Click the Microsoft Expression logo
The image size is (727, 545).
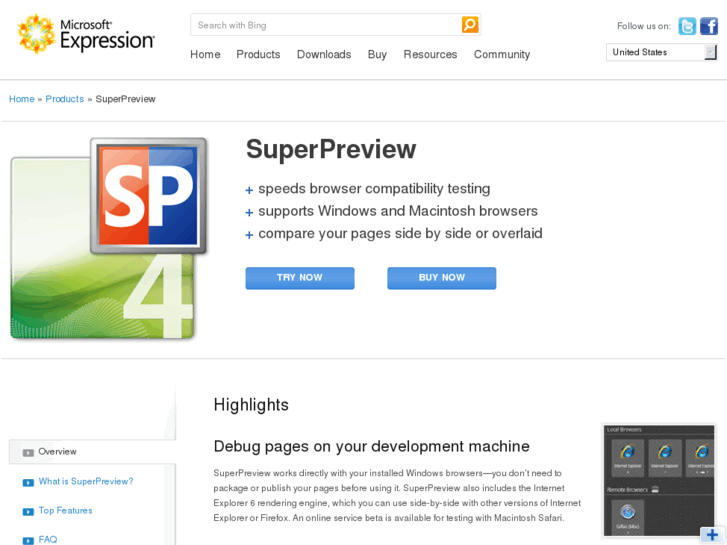(x=86, y=34)
